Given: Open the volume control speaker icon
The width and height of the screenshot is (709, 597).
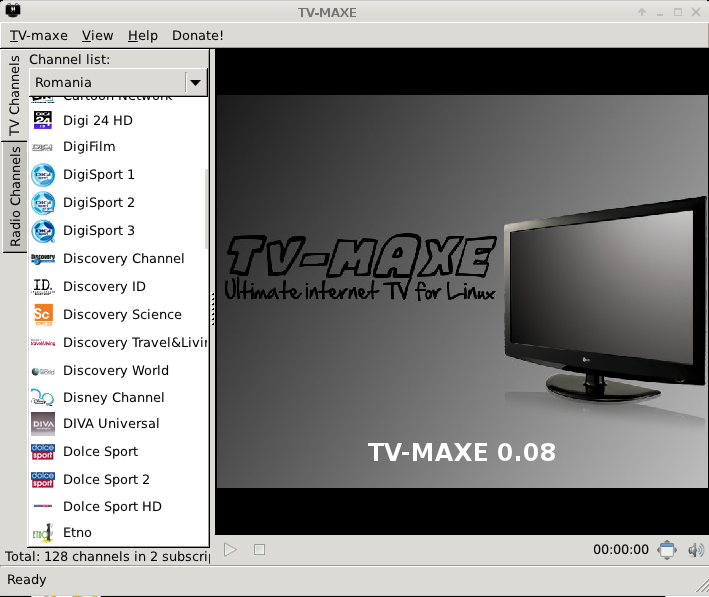Looking at the screenshot, I should pos(696,550).
